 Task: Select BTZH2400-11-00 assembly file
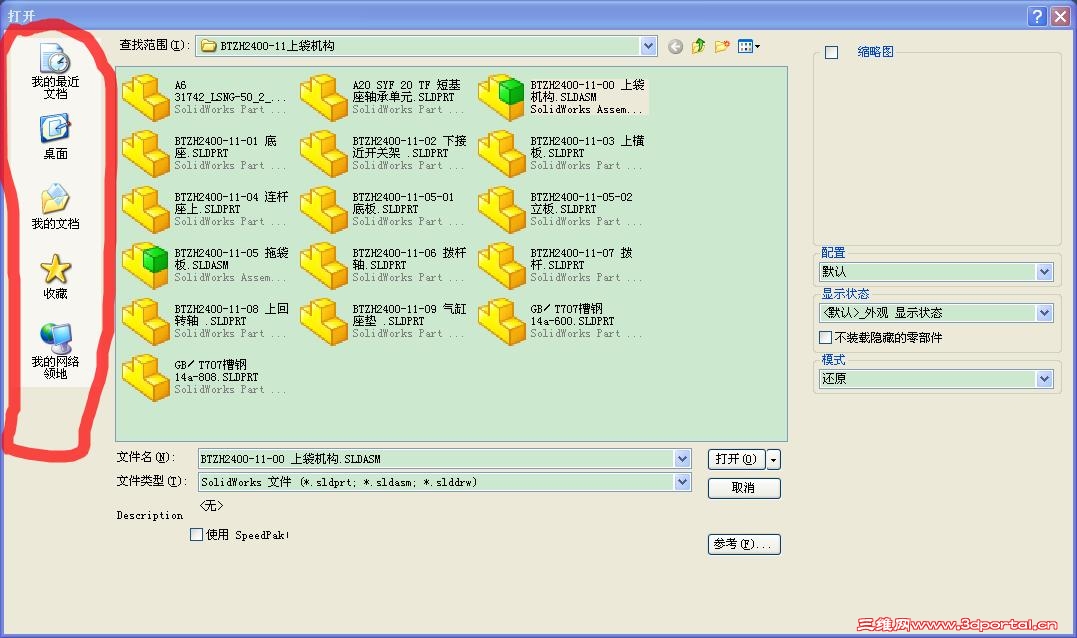563,97
